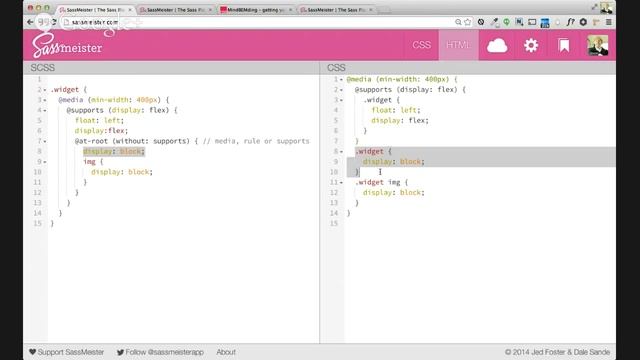
Task: Click the f? fonts extension icon
Action: tap(570, 22)
